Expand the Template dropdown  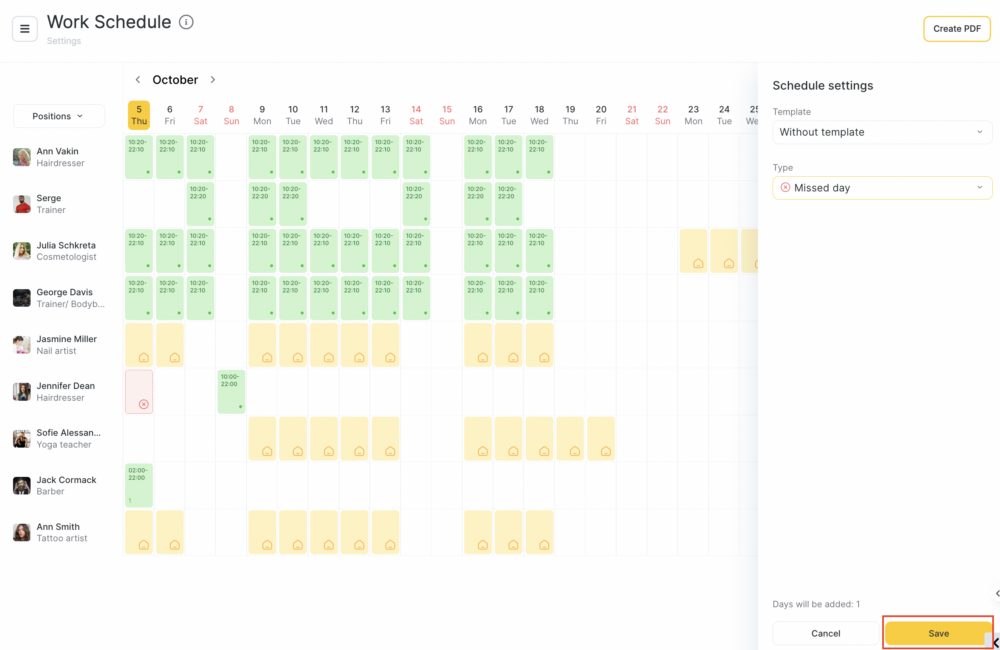(x=882, y=132)
